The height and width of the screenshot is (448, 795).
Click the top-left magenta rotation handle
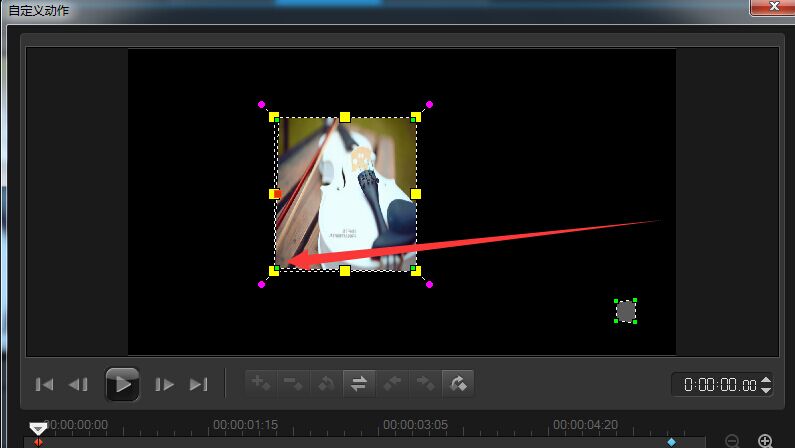262,104
